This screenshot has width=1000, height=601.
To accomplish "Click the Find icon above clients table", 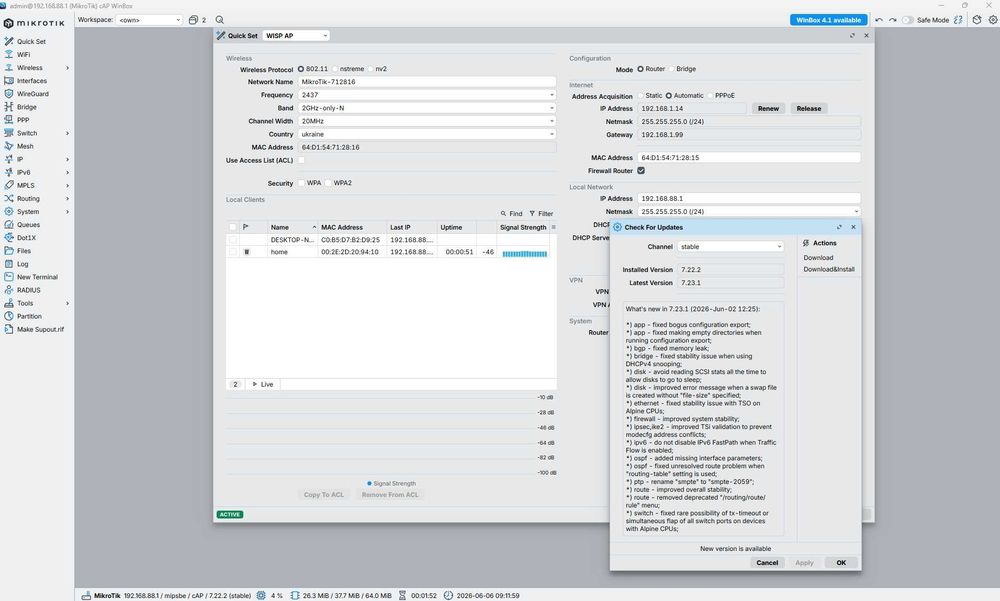I will 503,214.
